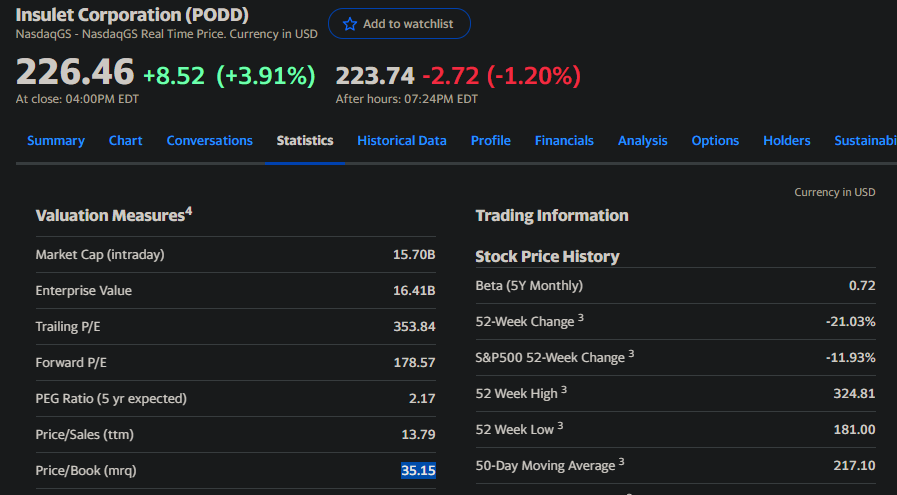This screenshot has width=897, height=495.
Task: Click the 0.72 beta value
Action: [862, 285]
